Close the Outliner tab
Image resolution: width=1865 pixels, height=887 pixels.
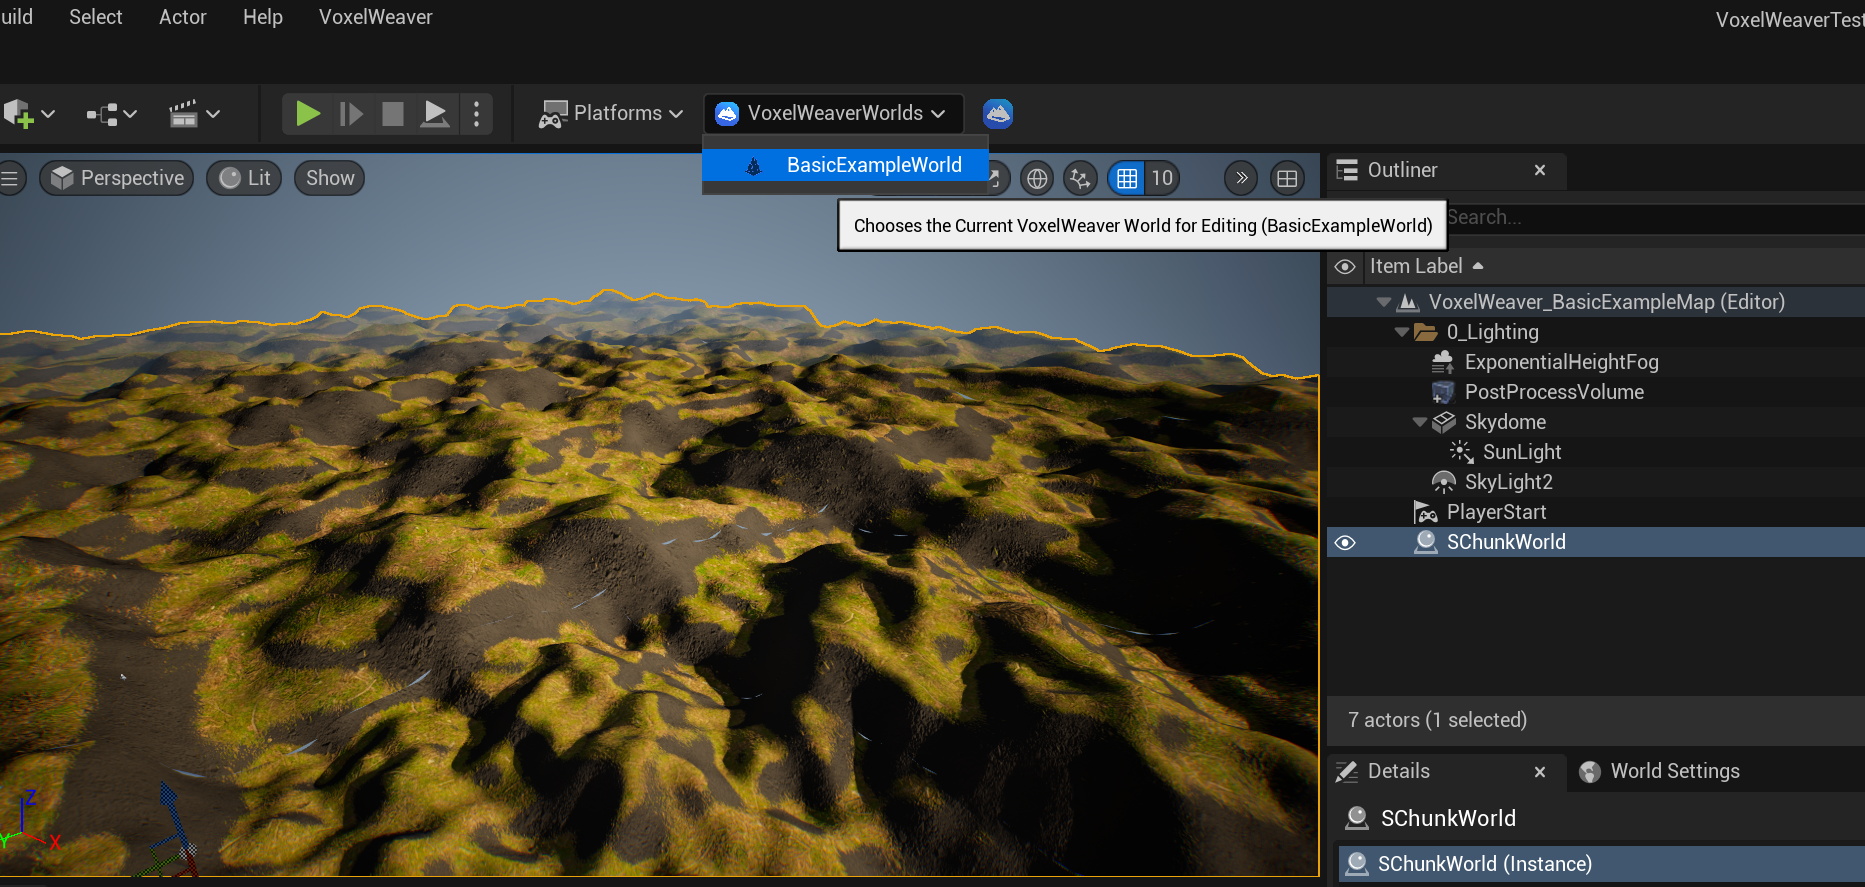(x=1540, y=170)
